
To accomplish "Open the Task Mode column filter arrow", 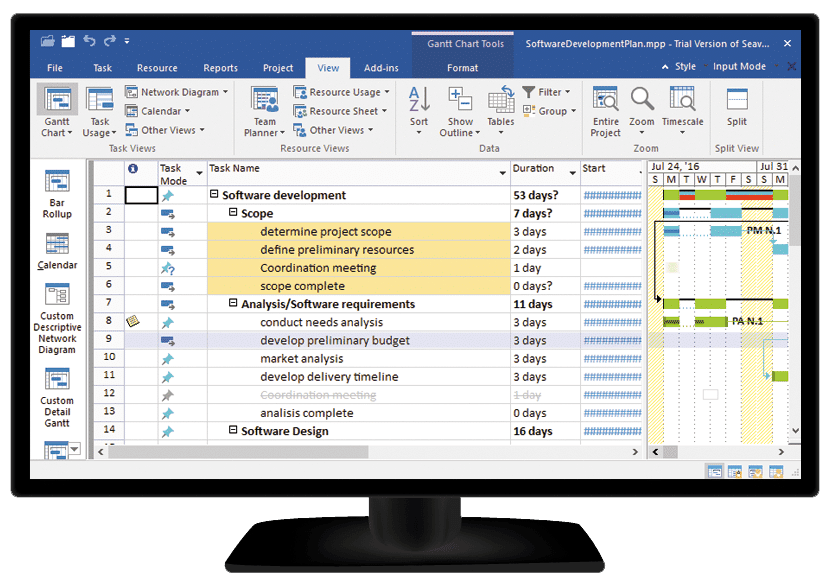I will [x=199, y=173].
